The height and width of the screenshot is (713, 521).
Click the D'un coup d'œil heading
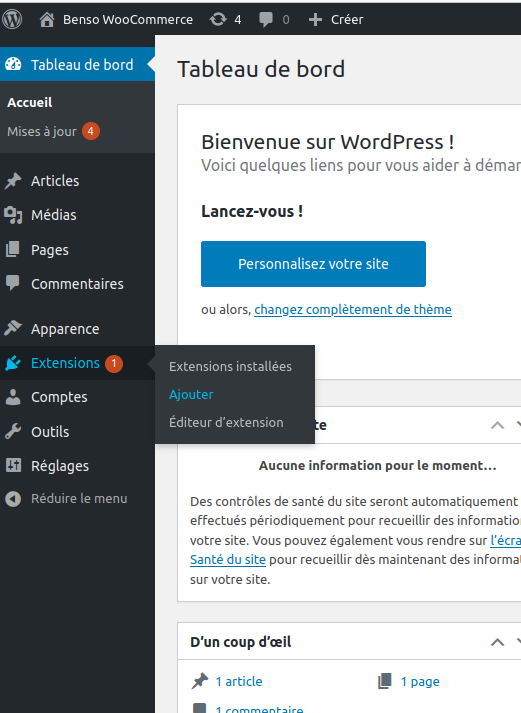(x=240, y=642)
